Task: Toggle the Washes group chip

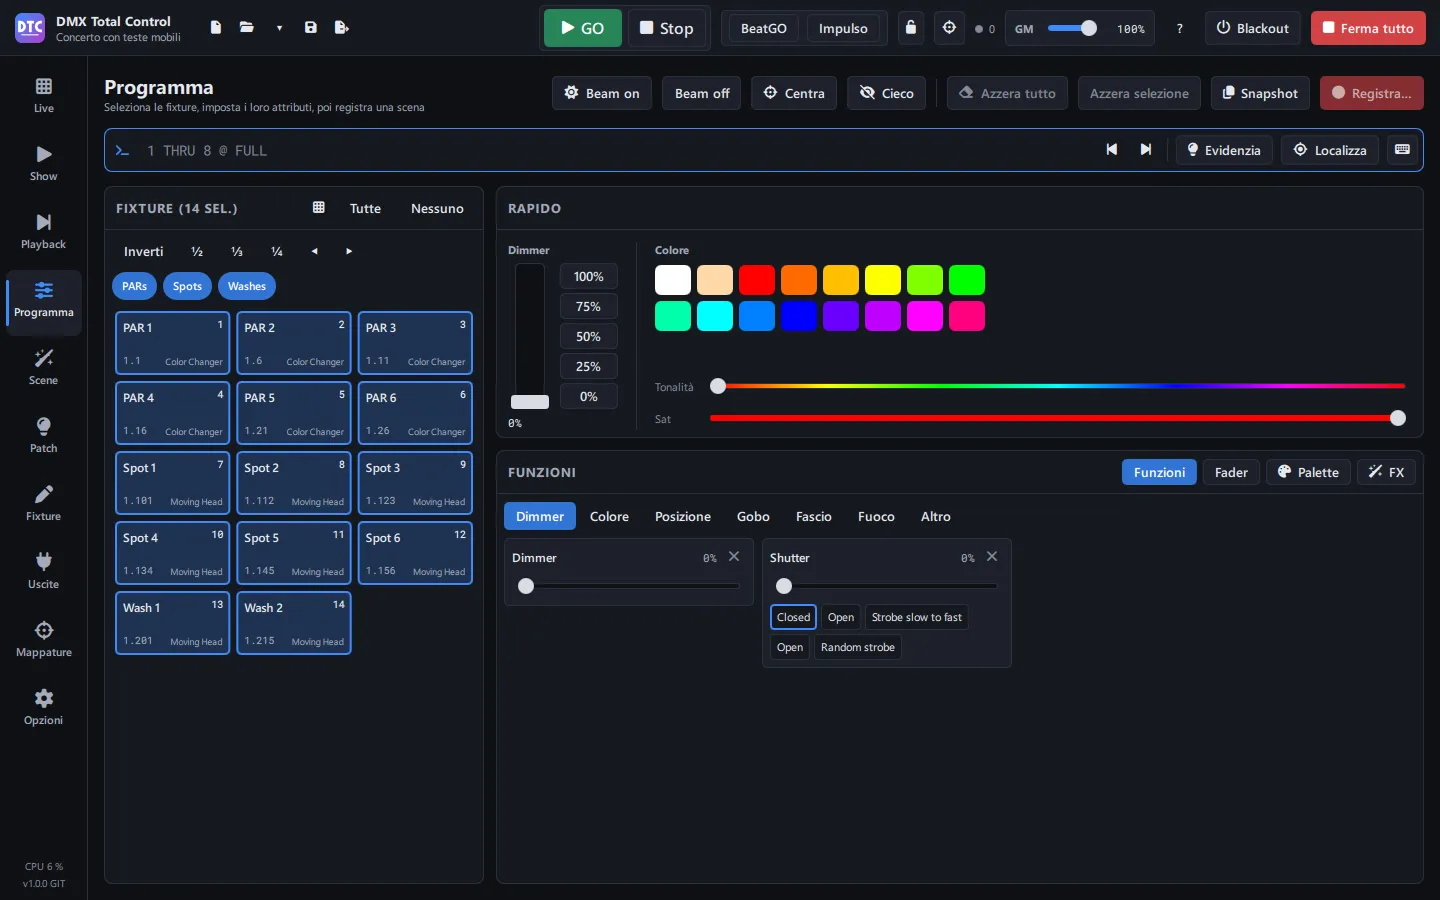Action: pyautogui.click(x=247, y=286)
